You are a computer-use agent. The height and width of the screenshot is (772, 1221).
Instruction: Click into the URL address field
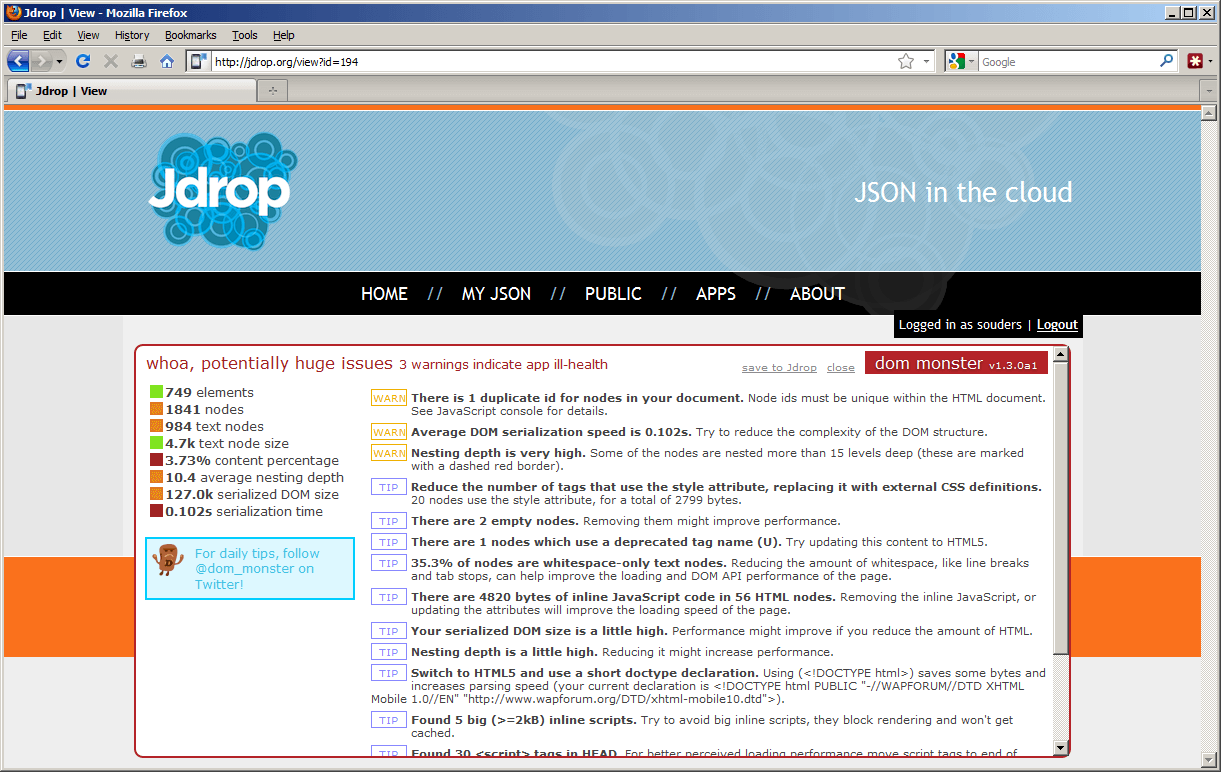click(x=551, y=61)
